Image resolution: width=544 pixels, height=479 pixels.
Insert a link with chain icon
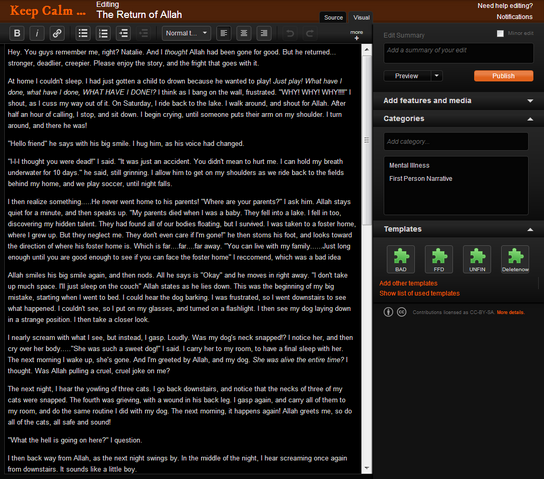pos(57,34)
